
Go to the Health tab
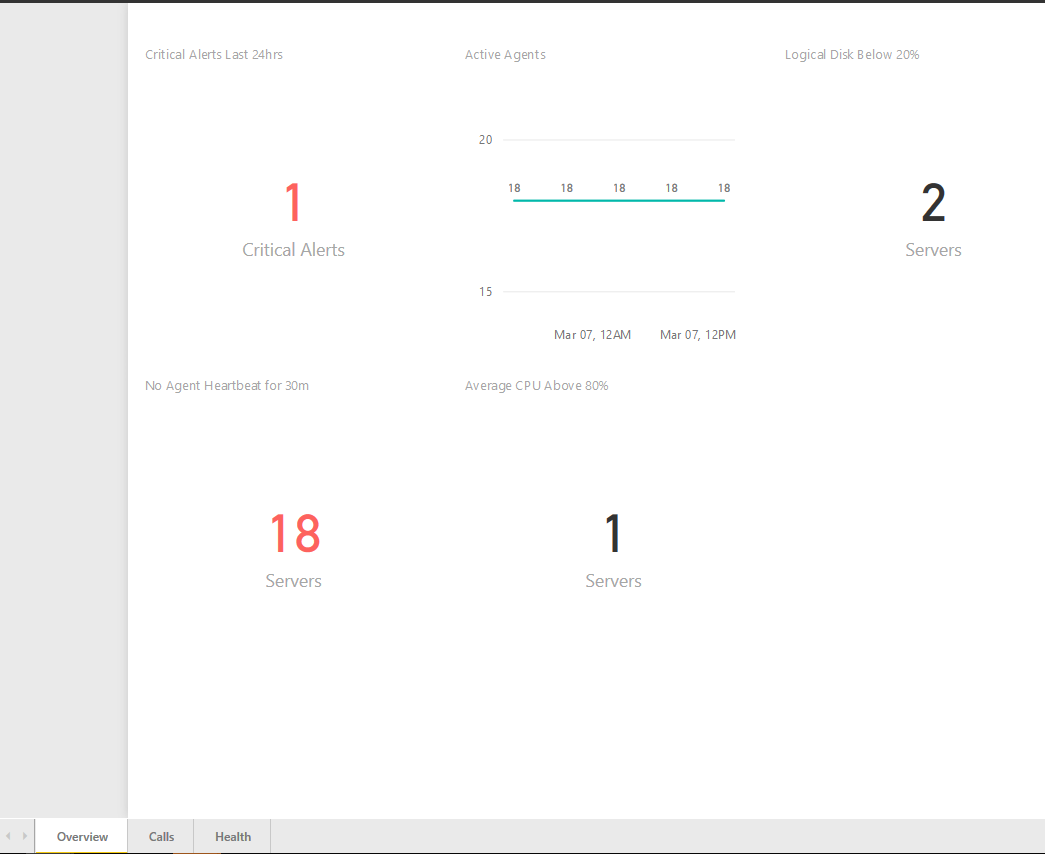tap(233, 837)
